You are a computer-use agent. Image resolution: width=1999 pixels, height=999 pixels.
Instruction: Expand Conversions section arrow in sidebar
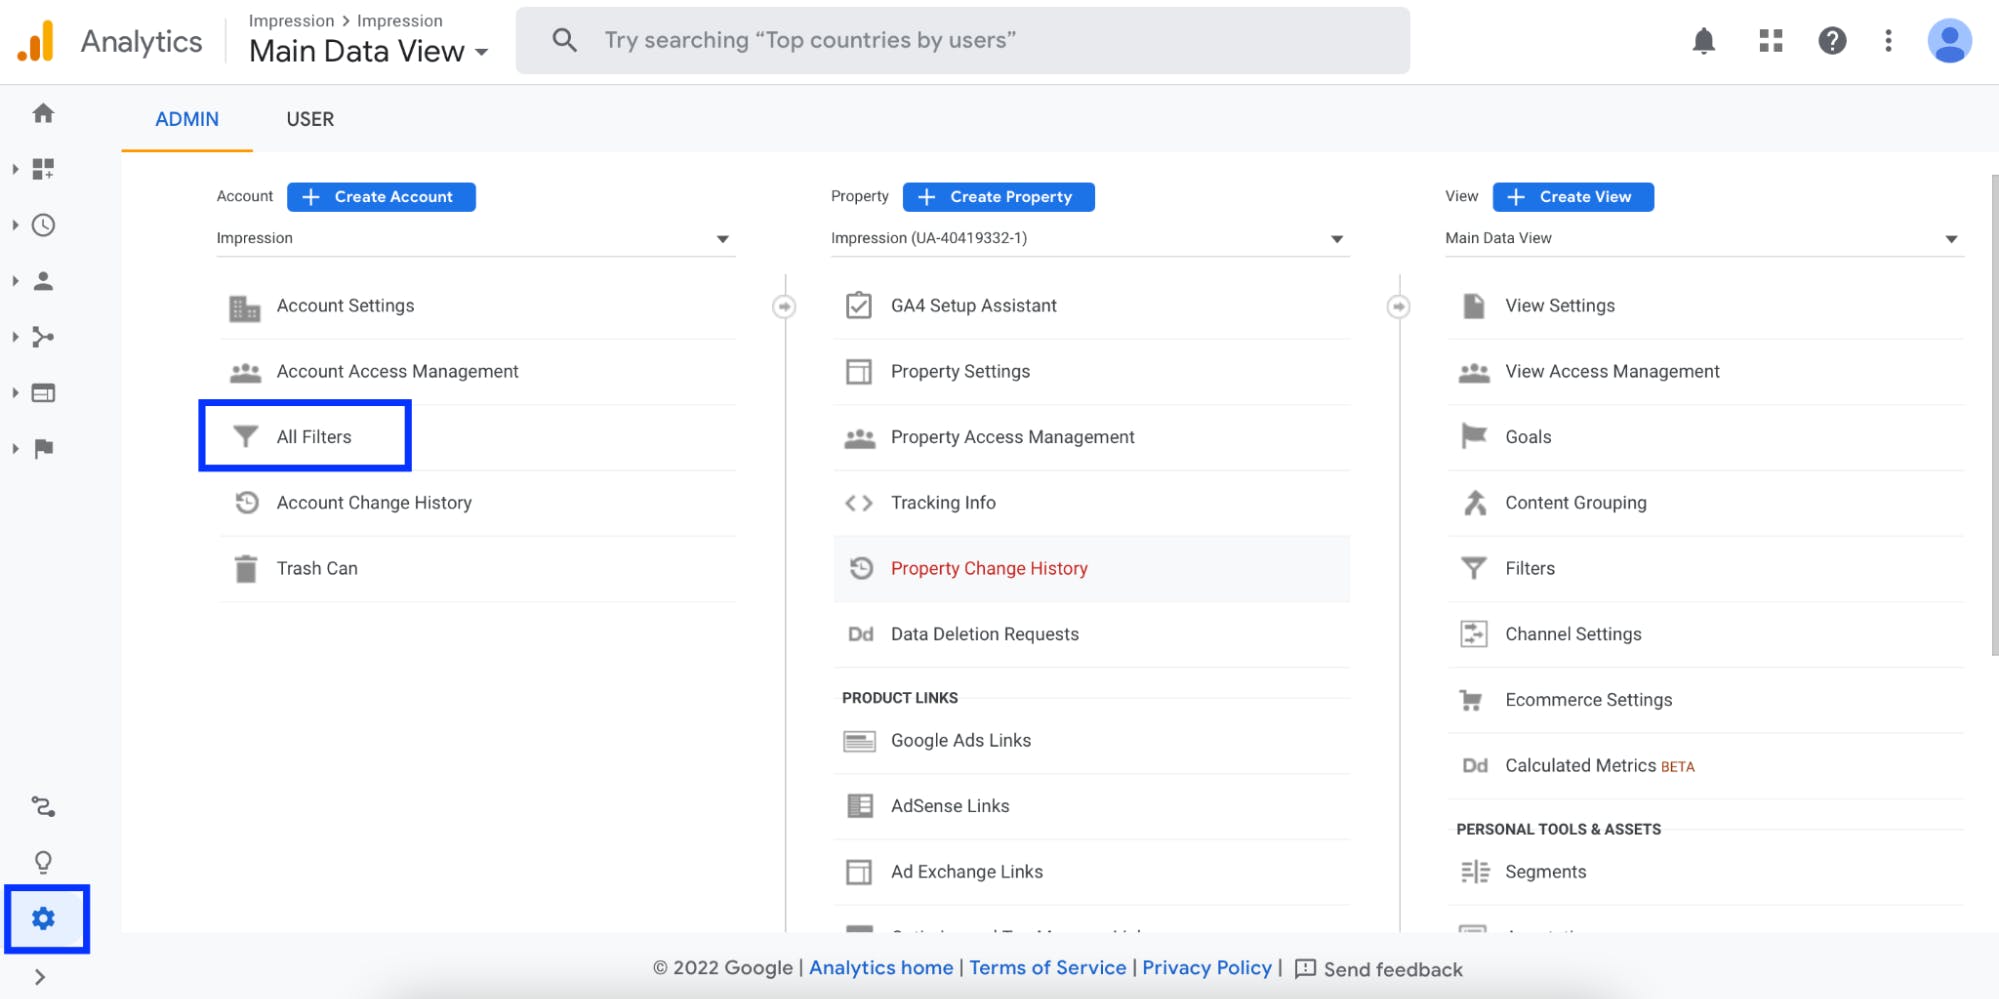pos(15,448)
